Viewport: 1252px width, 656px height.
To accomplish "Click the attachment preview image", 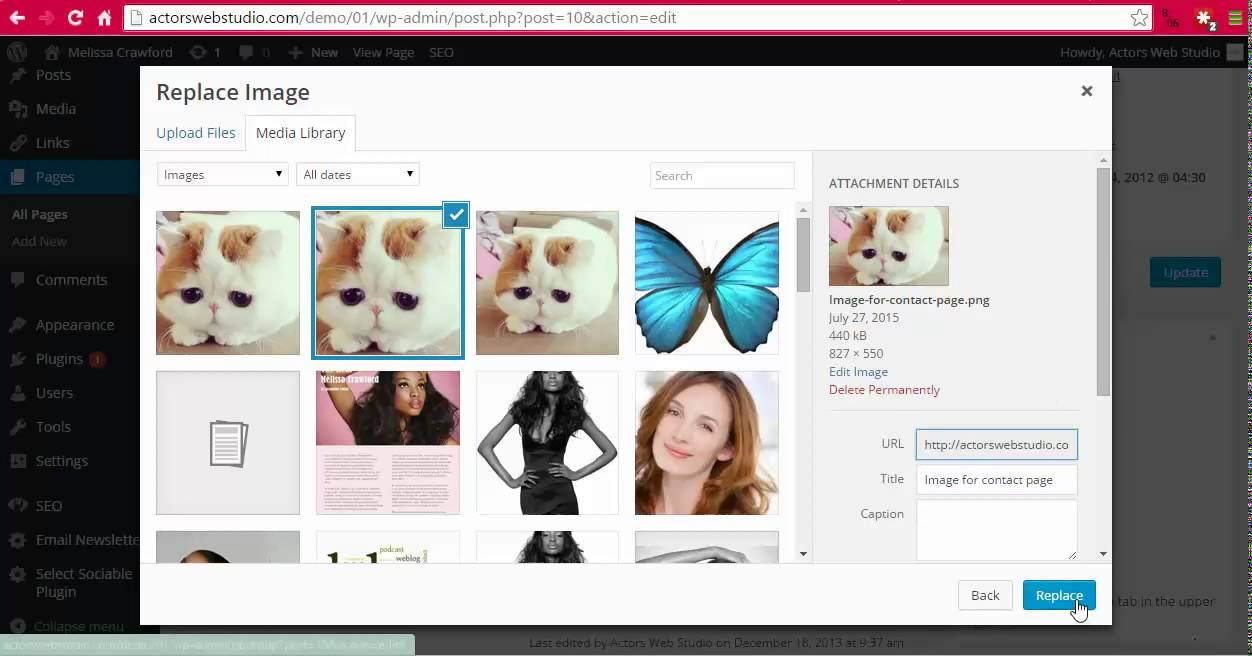I will click(x=889, y=246).
